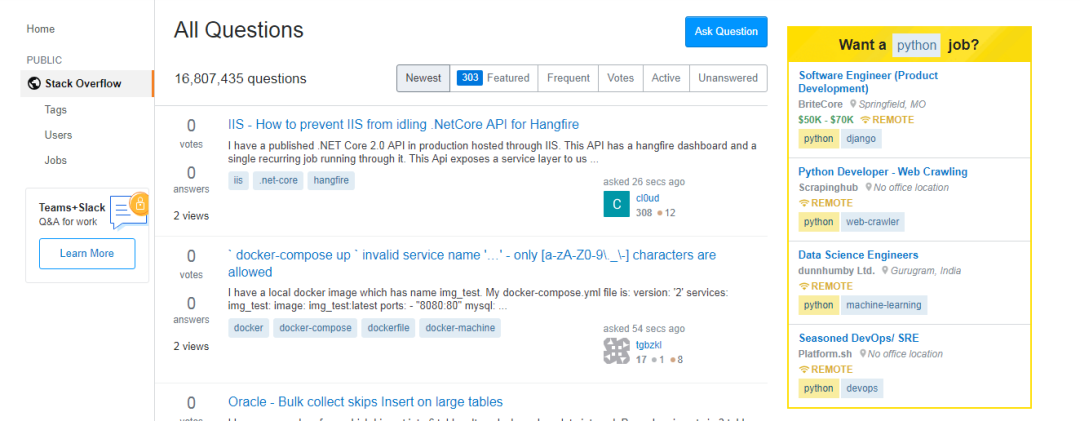This screenshot has height=421, width=1080.
Task: Click REMOTE wifi icon under BriteCore job
Action: pyautogui.click(x=865, y=120)
